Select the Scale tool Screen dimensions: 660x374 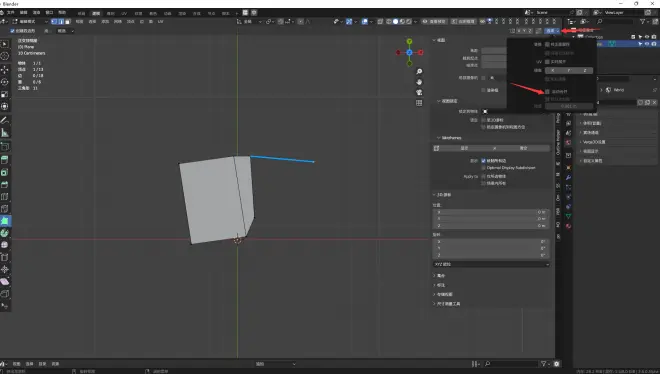(5, 94)
